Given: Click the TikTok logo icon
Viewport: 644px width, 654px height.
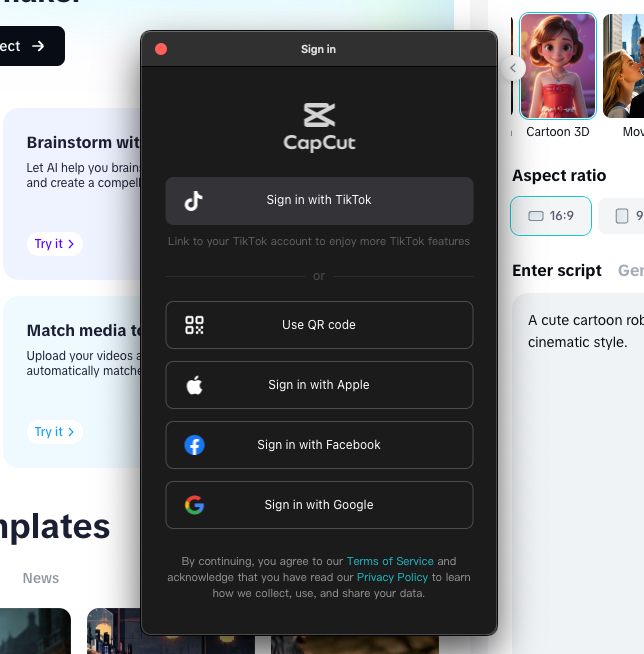Looking at the screenshot, I should point(194,201).
